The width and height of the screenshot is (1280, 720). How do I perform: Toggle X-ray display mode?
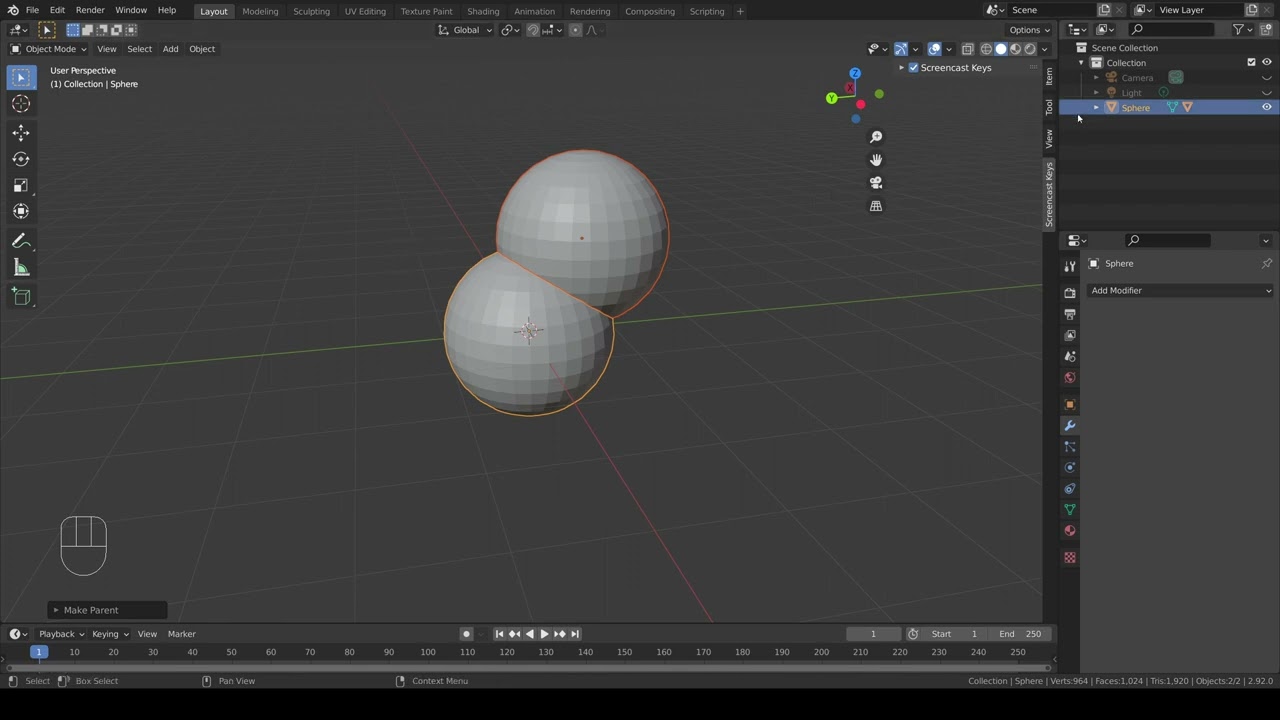point(967,49)
